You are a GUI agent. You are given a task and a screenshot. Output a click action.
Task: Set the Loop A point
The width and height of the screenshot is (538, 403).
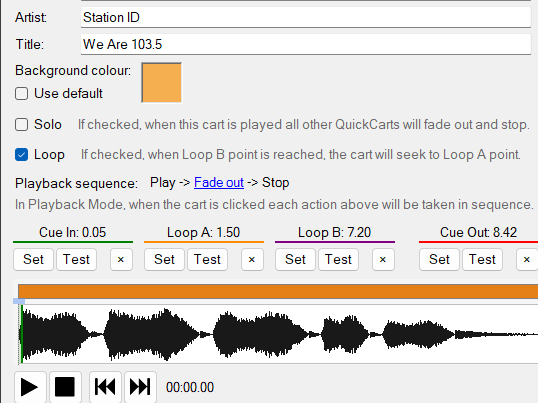click(164, 260)
